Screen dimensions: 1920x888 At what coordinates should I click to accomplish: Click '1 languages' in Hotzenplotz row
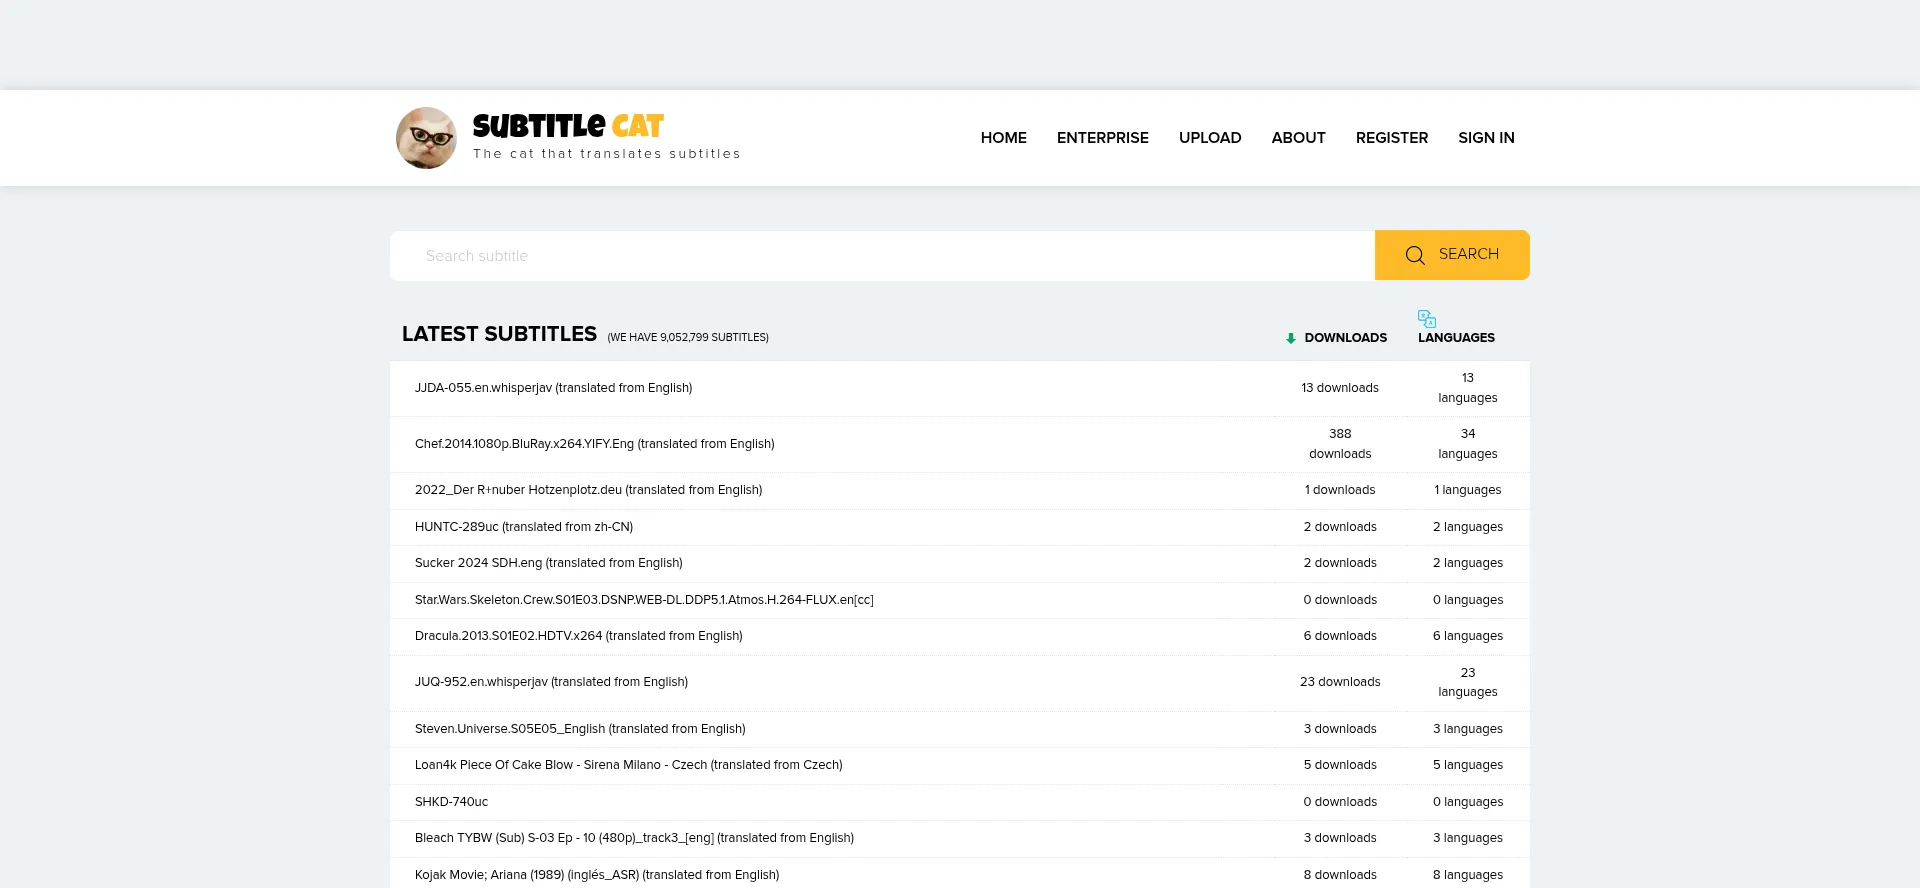[x=1468, y=490]
